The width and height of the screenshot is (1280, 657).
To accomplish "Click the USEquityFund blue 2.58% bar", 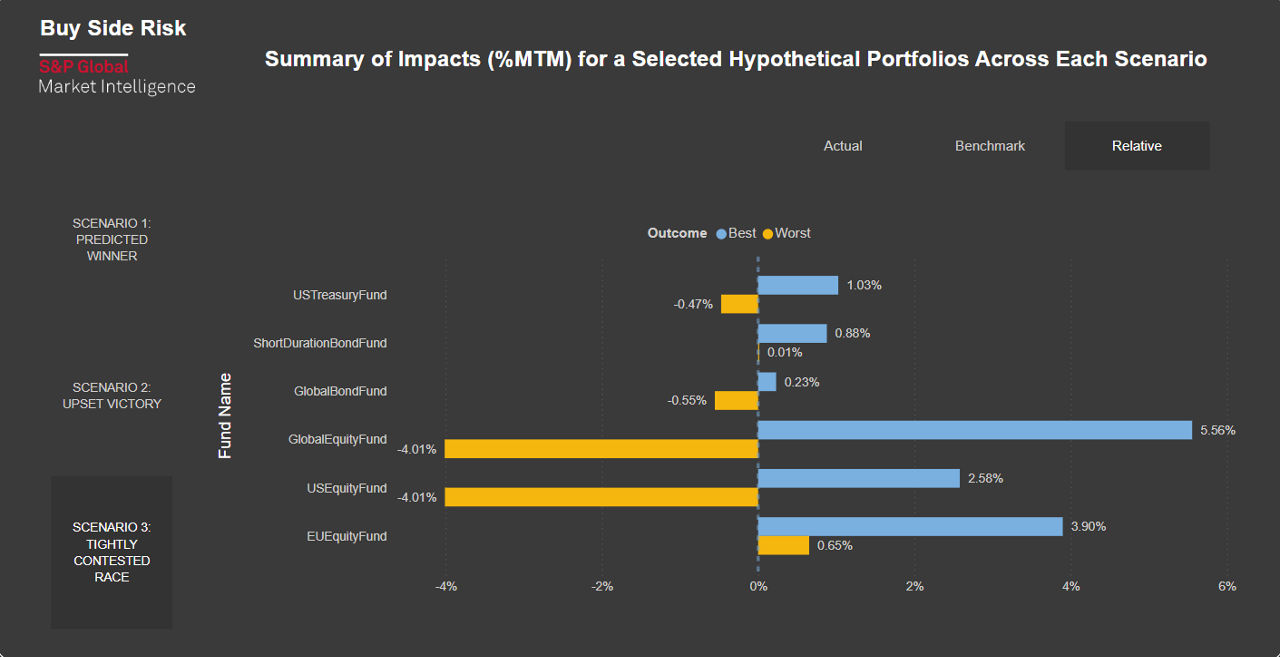I will pos(859,478).
